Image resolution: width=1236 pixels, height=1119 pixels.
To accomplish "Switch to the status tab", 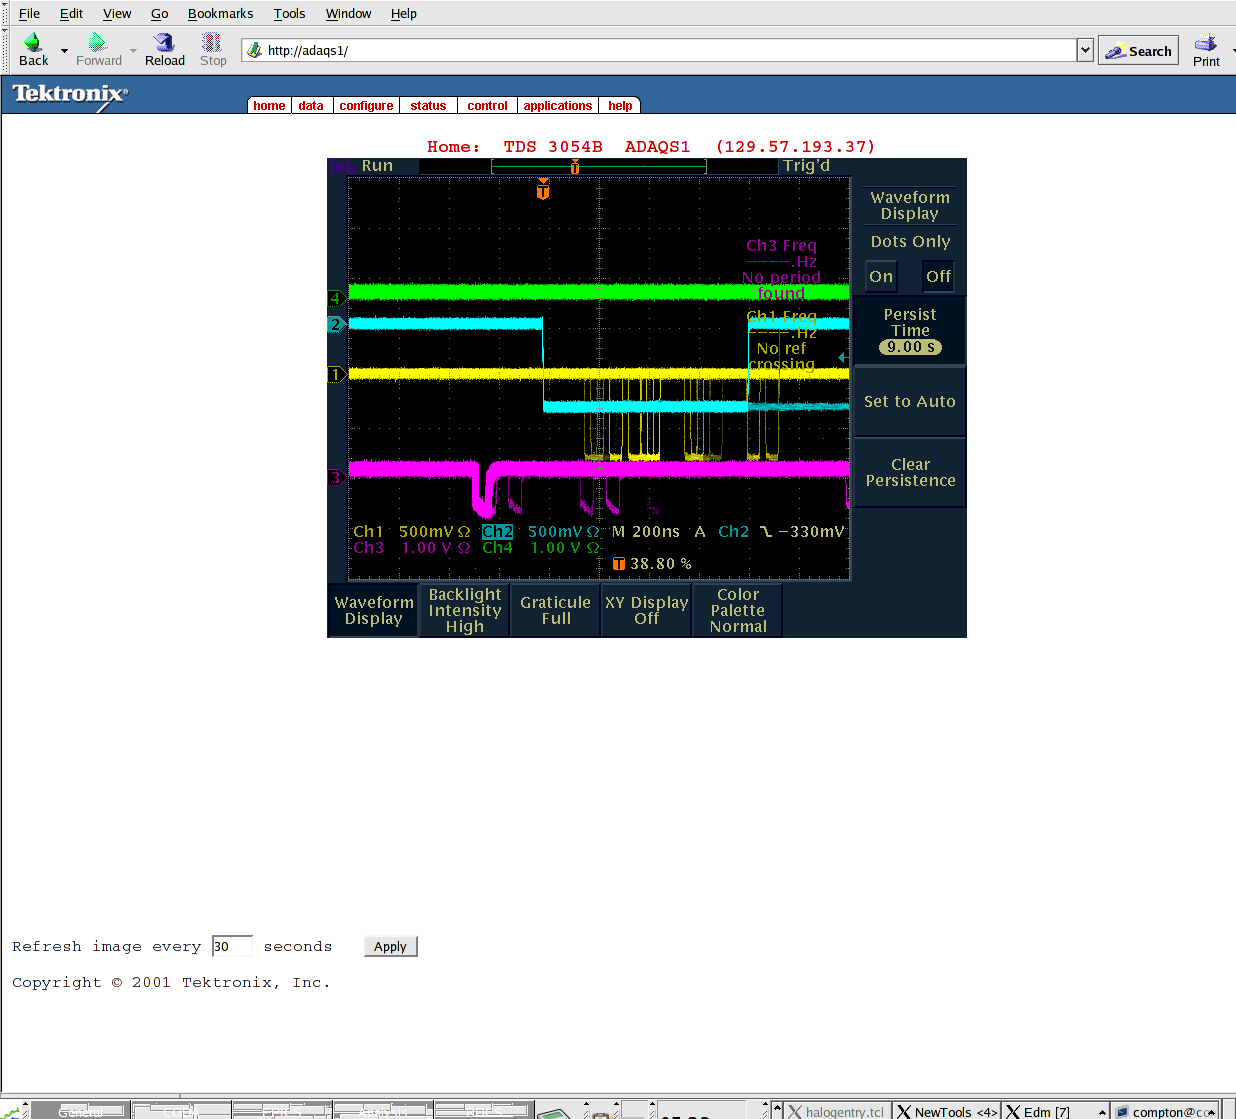I will (428, 105).
